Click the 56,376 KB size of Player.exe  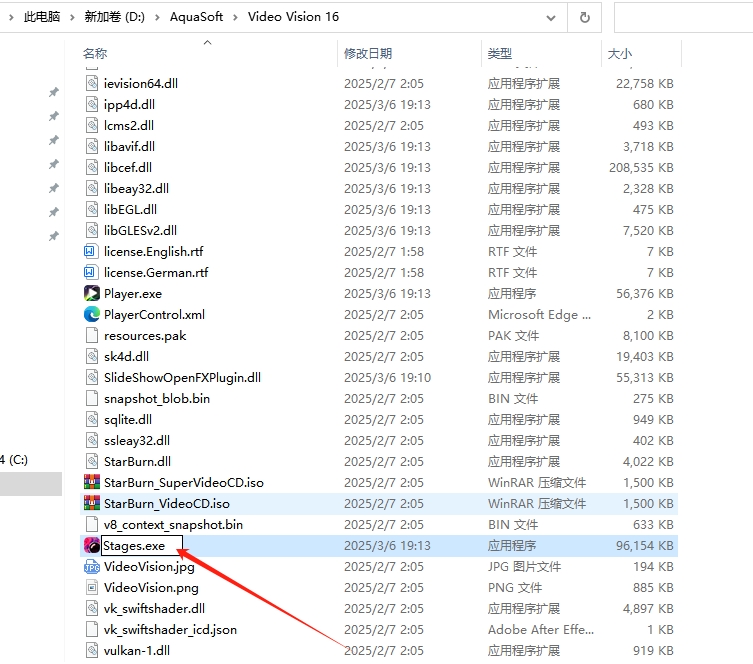coord(644,294)
